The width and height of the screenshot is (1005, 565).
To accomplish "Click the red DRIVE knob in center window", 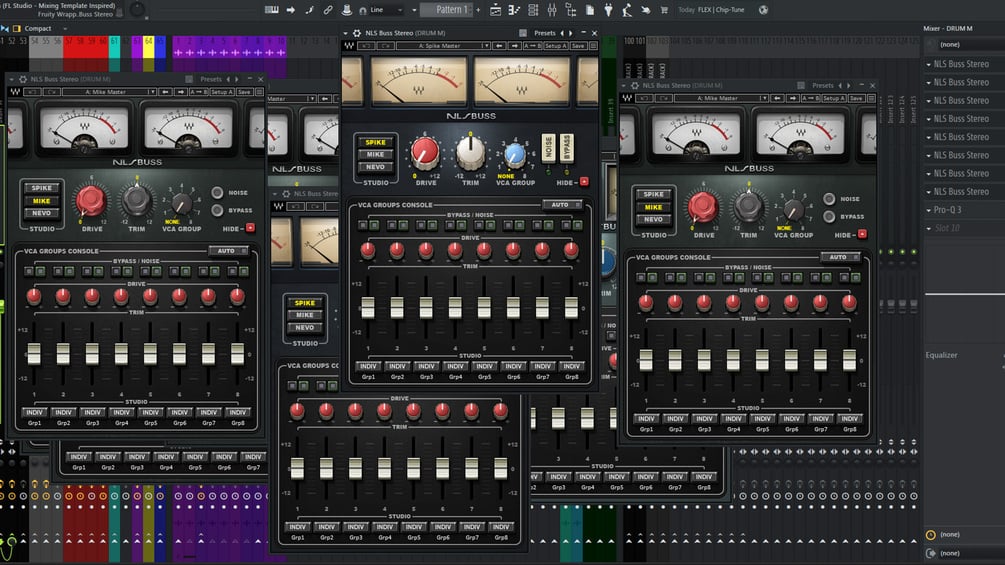I will click(x=425, y=152).
